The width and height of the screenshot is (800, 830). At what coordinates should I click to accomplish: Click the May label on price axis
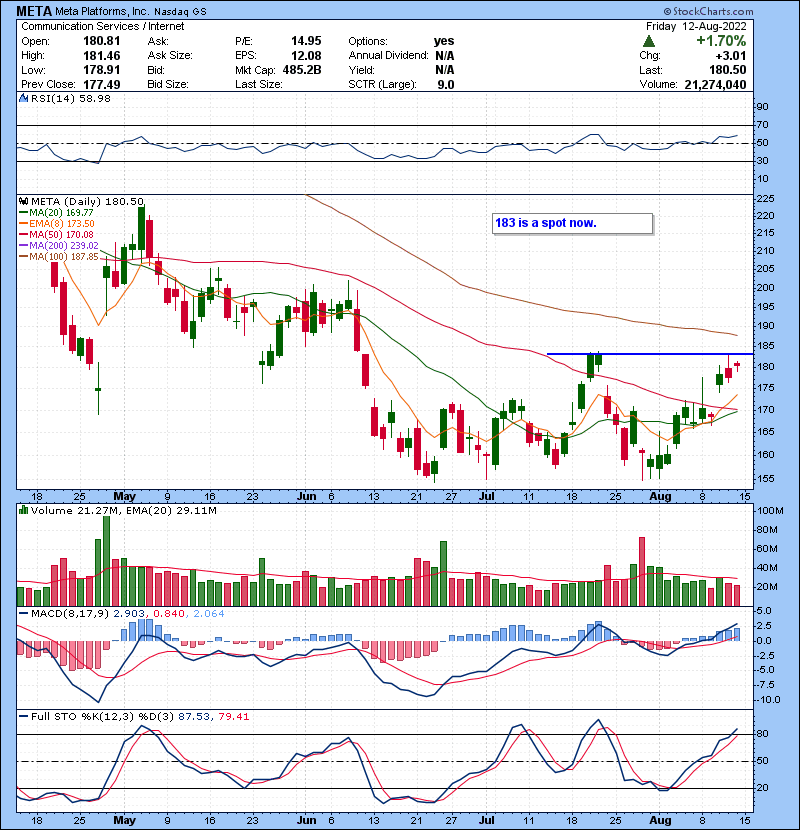point(124,497)
